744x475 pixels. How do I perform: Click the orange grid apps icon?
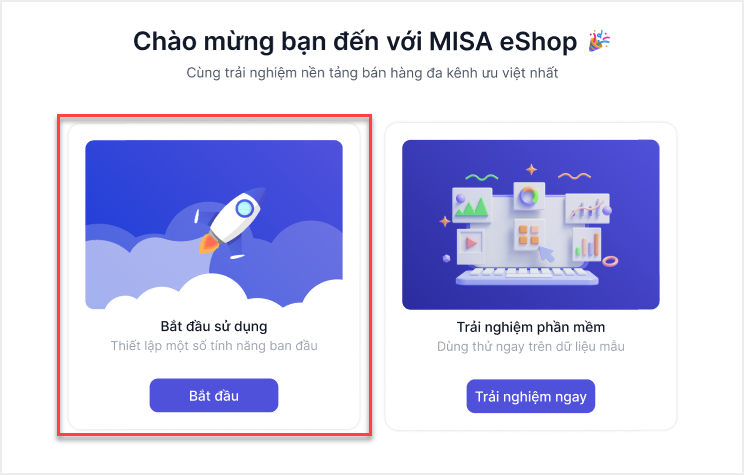(529, 235)
